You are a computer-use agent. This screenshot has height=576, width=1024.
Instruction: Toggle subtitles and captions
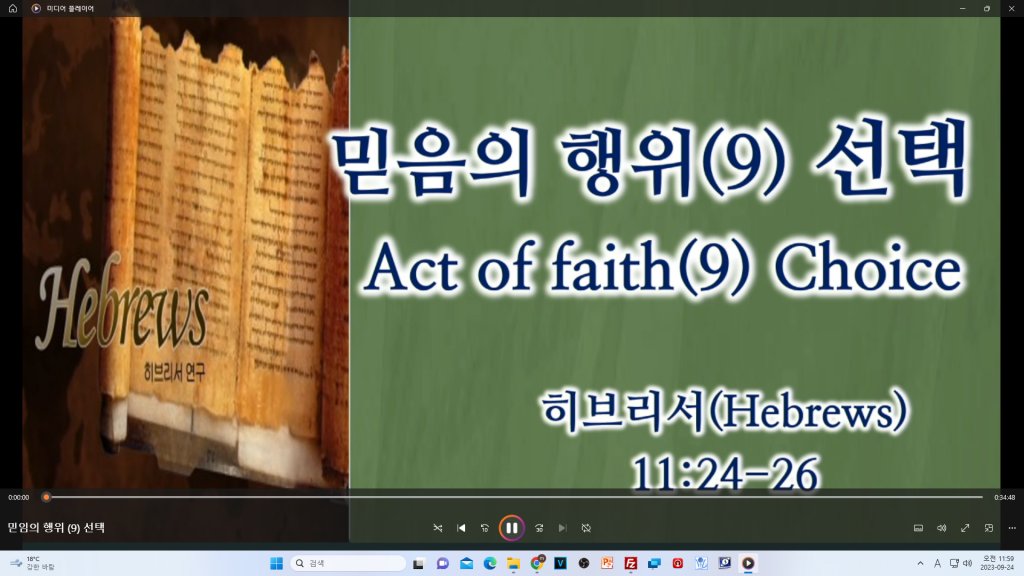(x=918, y=527)
